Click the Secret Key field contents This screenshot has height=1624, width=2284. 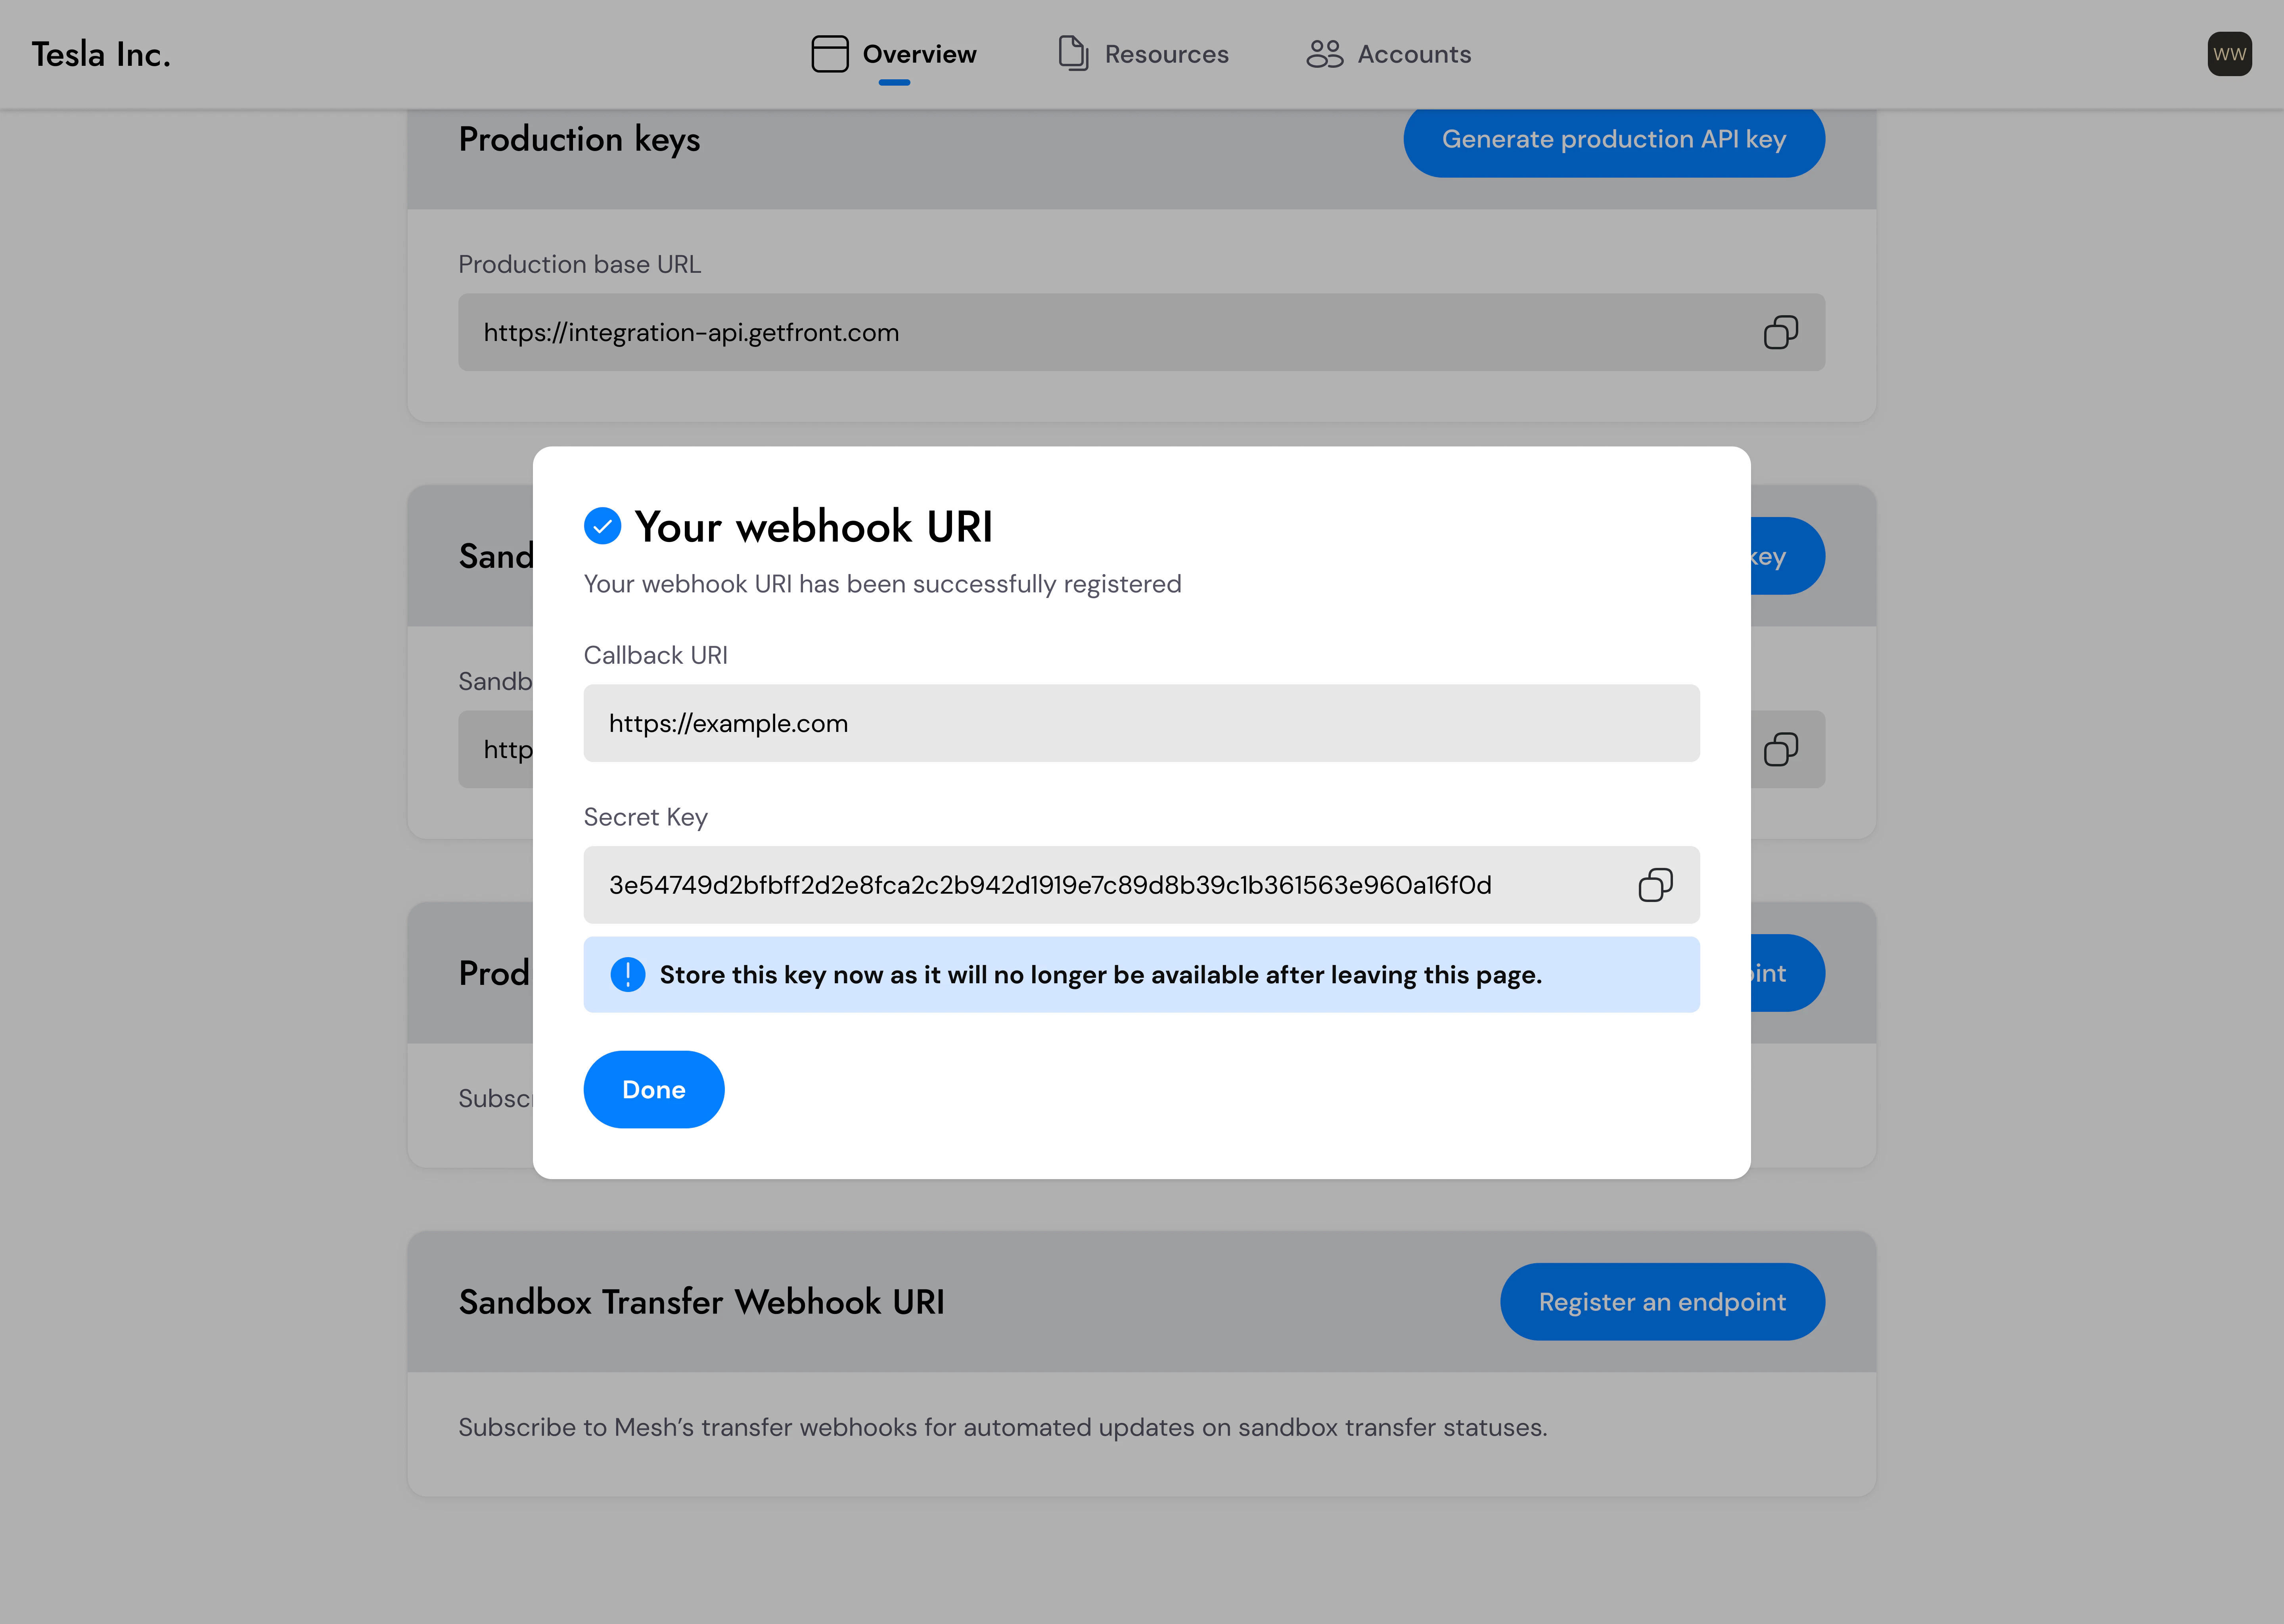pyautogui.click(x=1050, y=885)
